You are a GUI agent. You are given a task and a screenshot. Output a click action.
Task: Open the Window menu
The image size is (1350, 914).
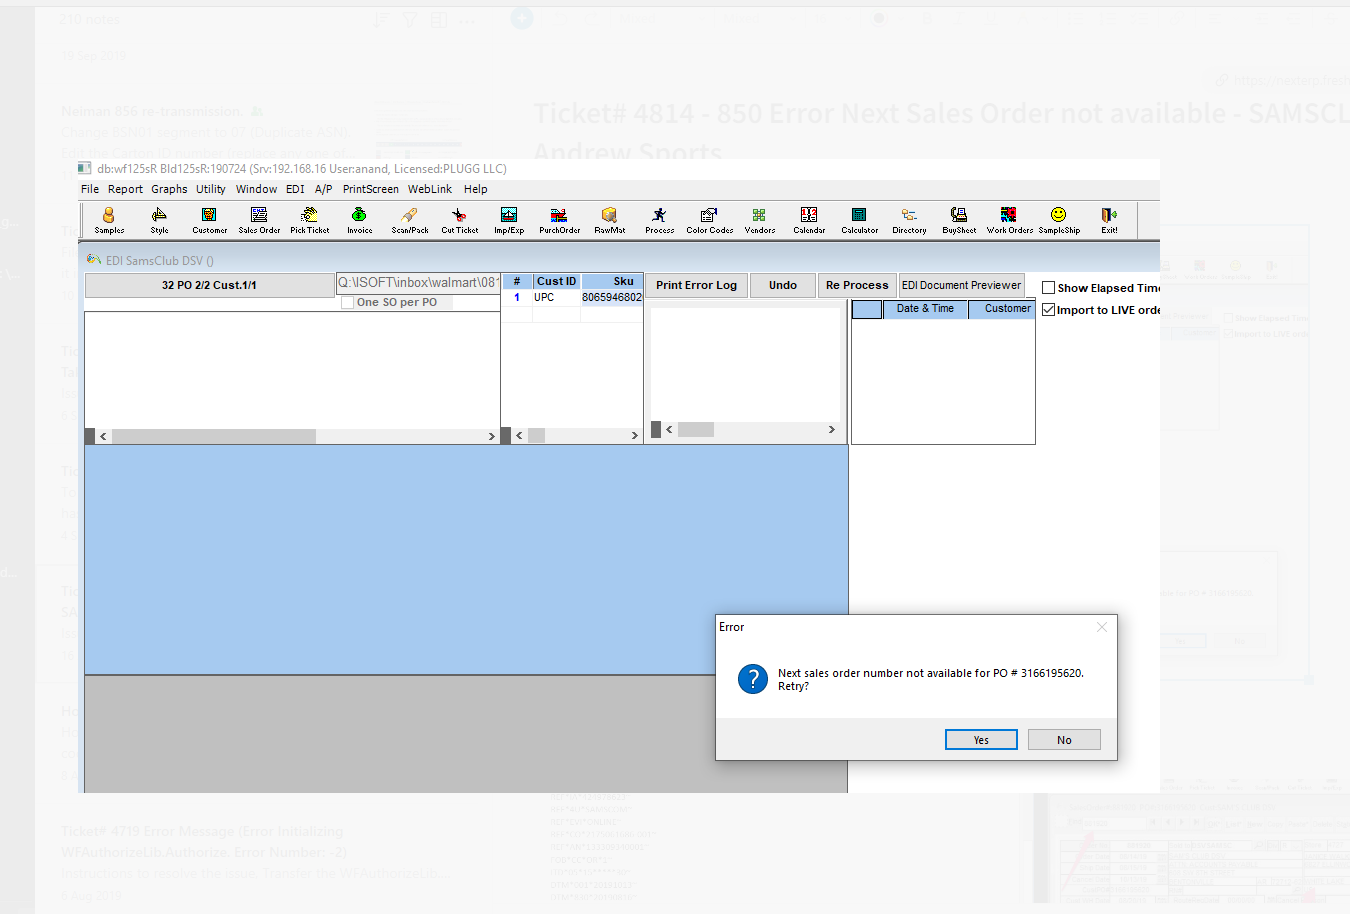click(256, 189)
